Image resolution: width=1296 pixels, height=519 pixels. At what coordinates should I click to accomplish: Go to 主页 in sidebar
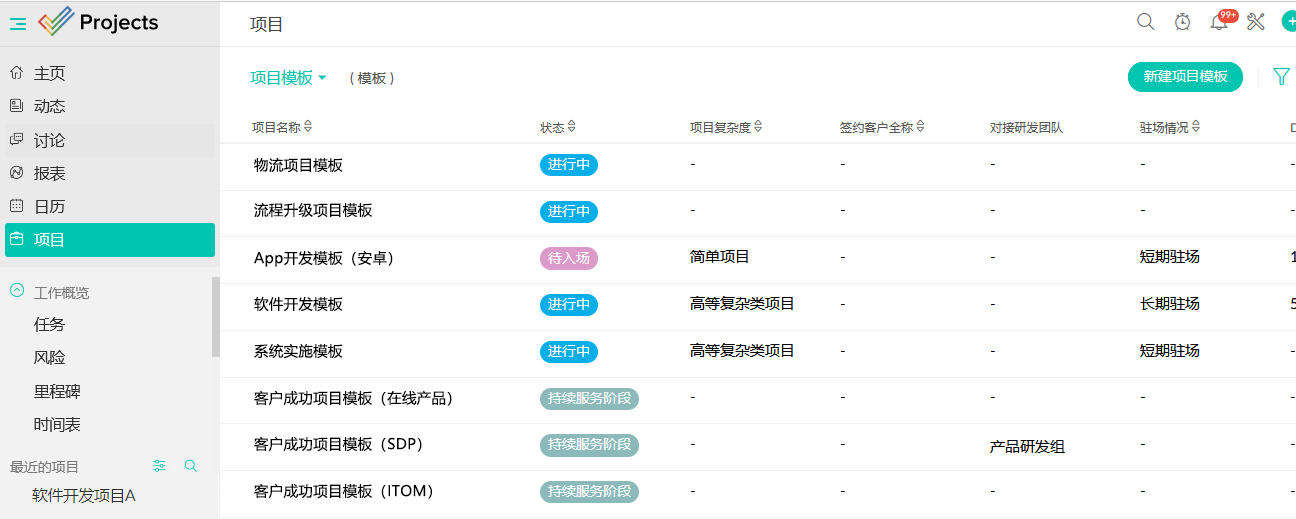(x=49, y=73)
